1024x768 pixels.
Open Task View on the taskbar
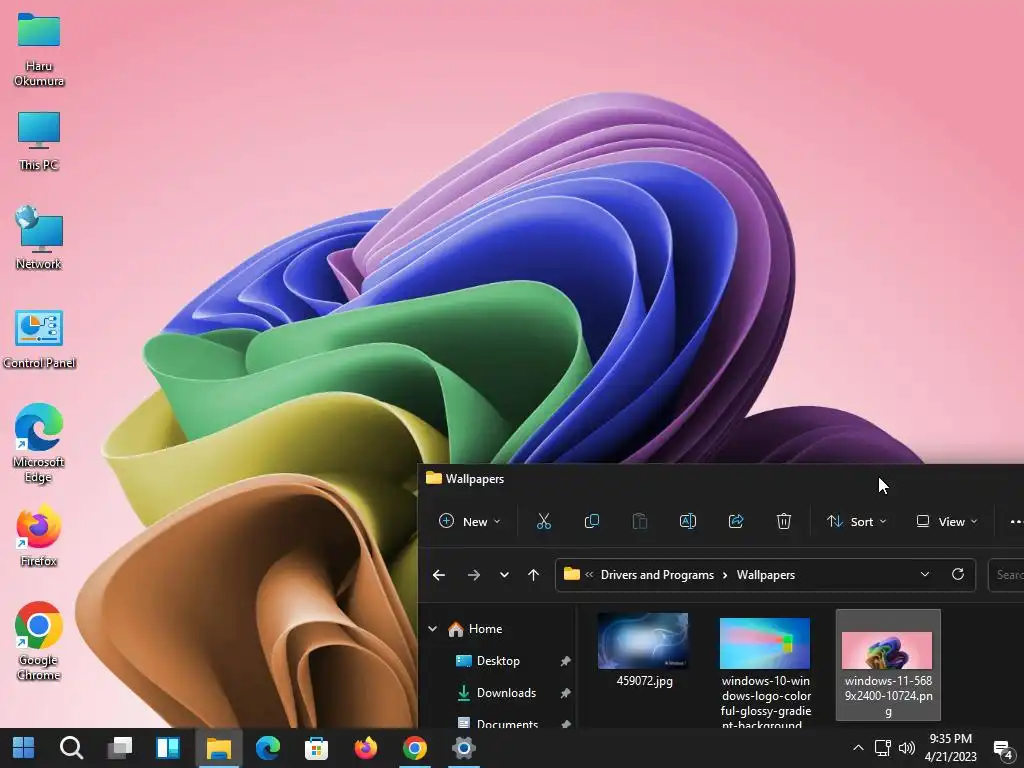pyautogui.click(x=120, y=748)
